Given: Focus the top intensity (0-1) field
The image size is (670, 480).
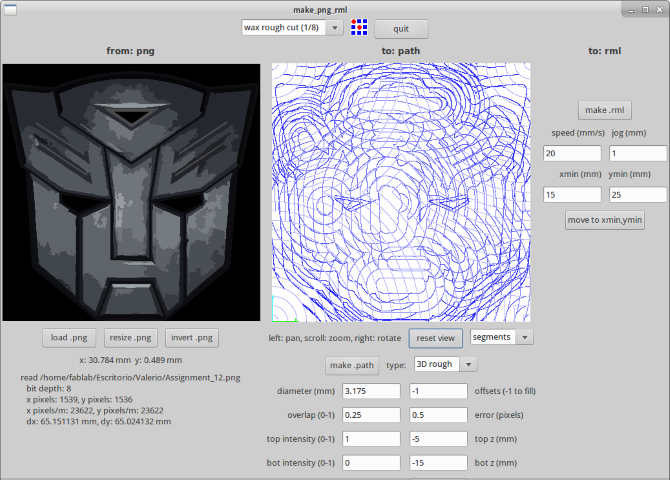Looking at the screenshot, I should [371, 439].
